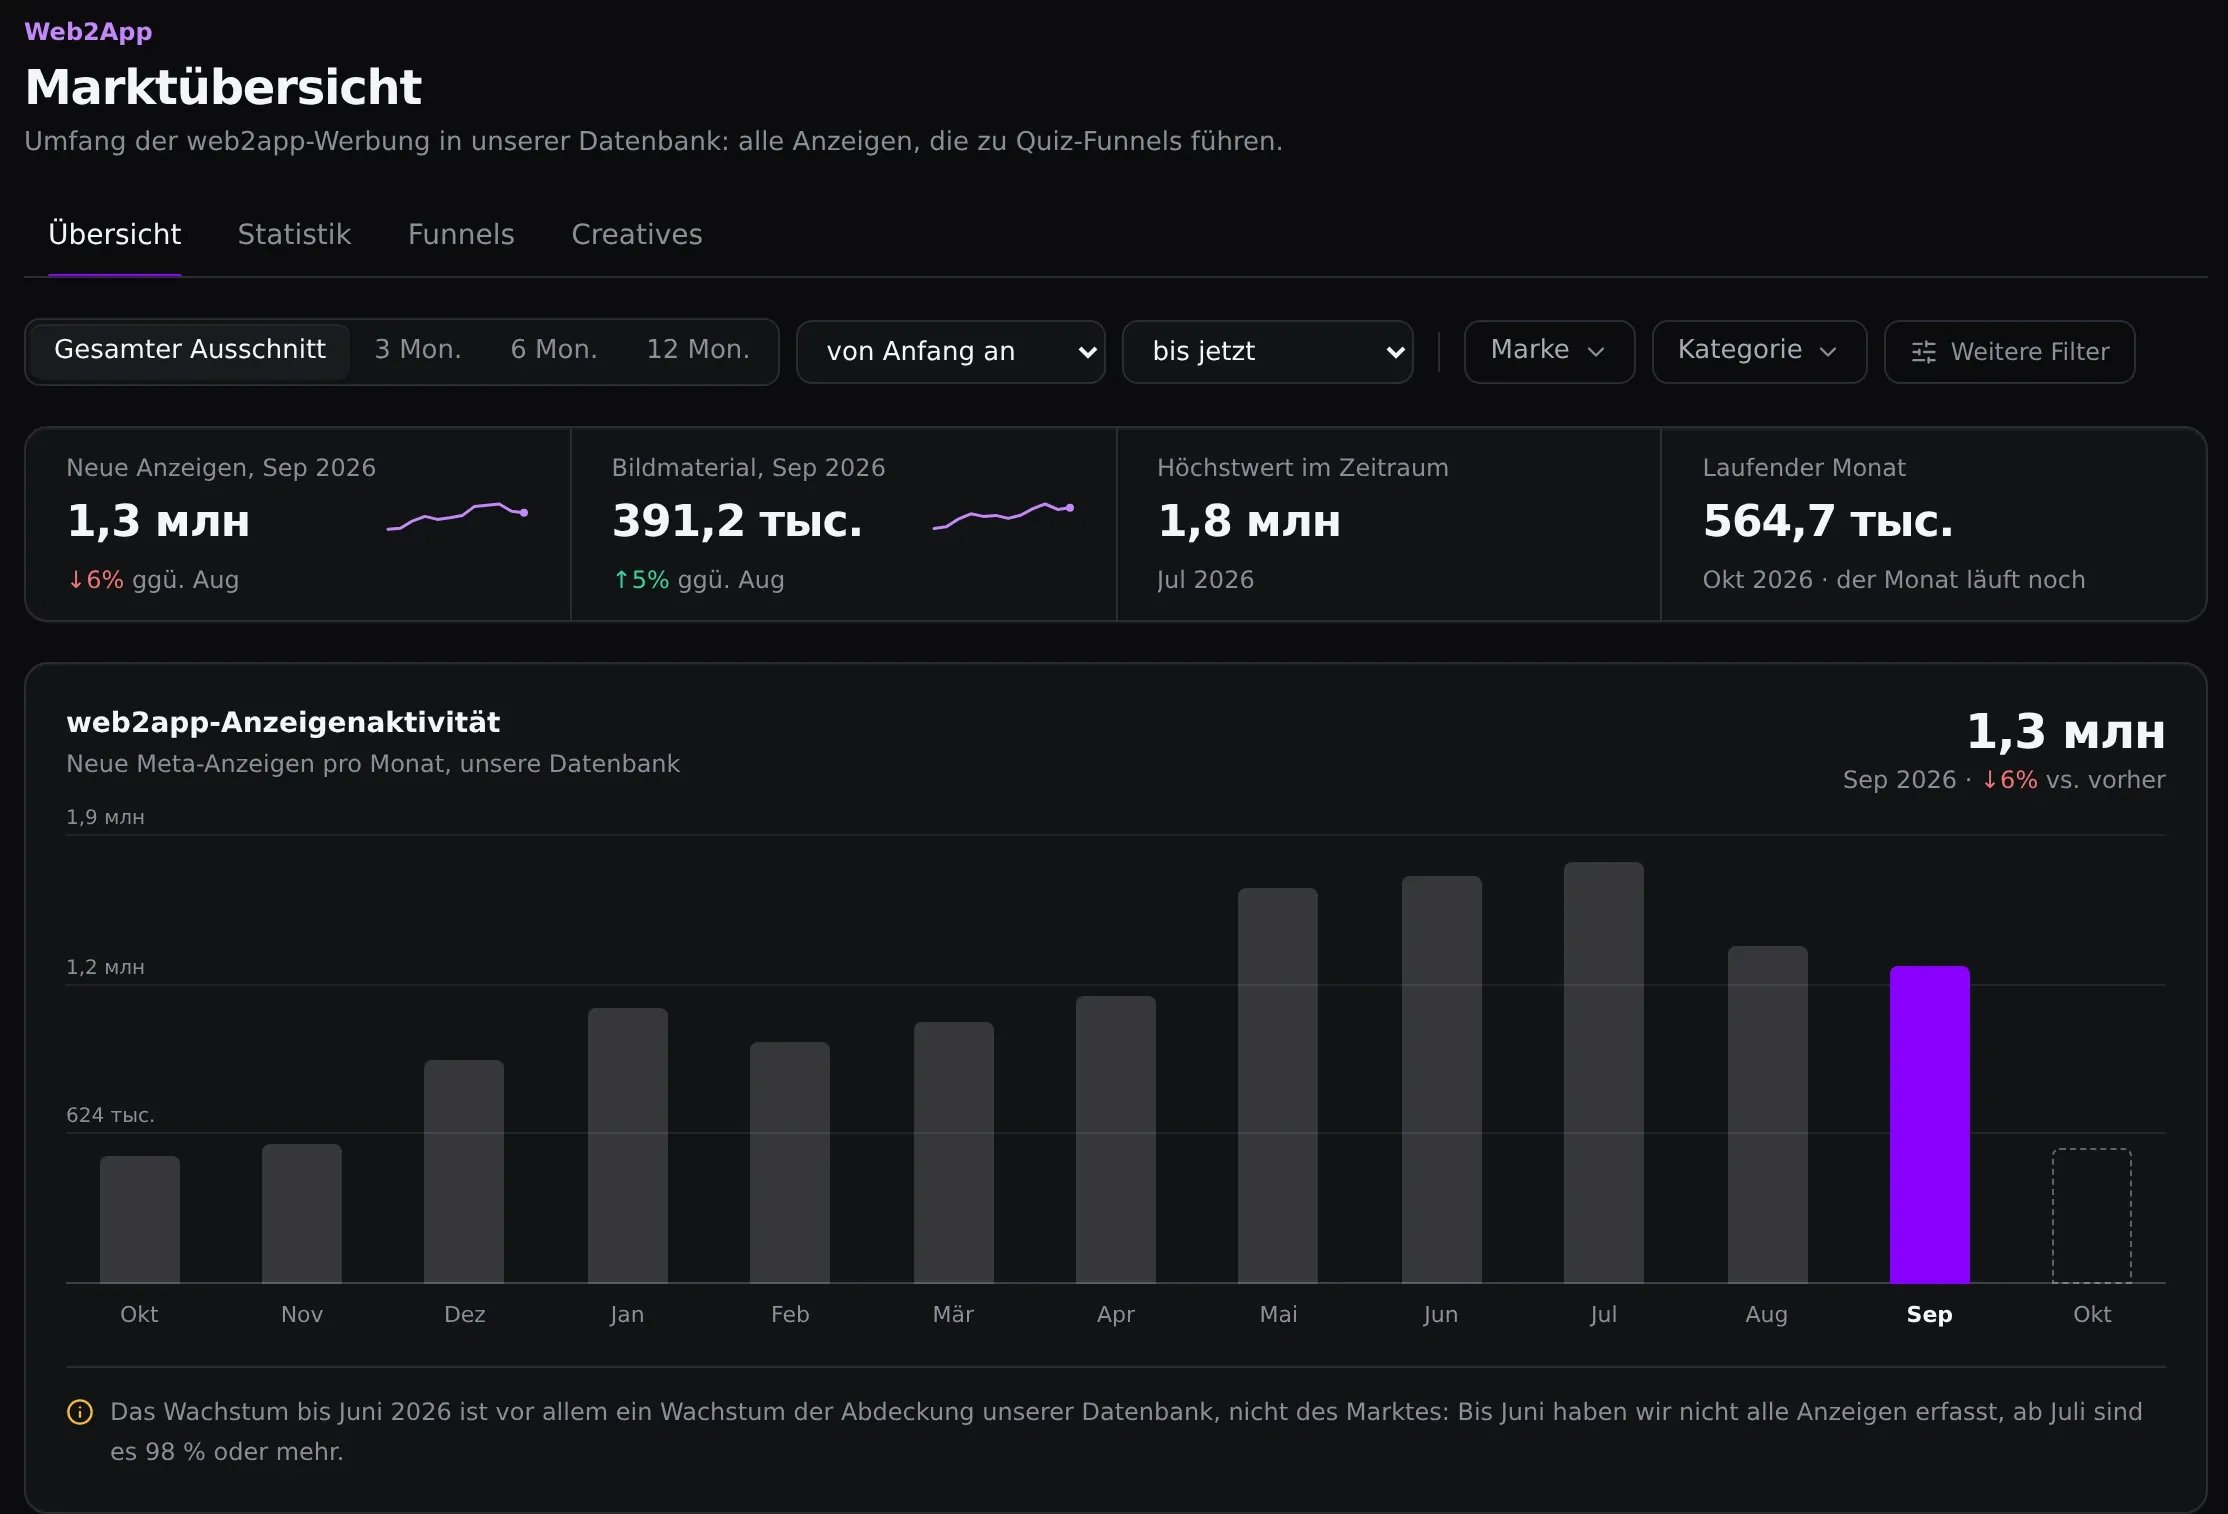Expand the Marke filter dropdown
Screen dimensions: 2228x1514
coord(1549,351)
